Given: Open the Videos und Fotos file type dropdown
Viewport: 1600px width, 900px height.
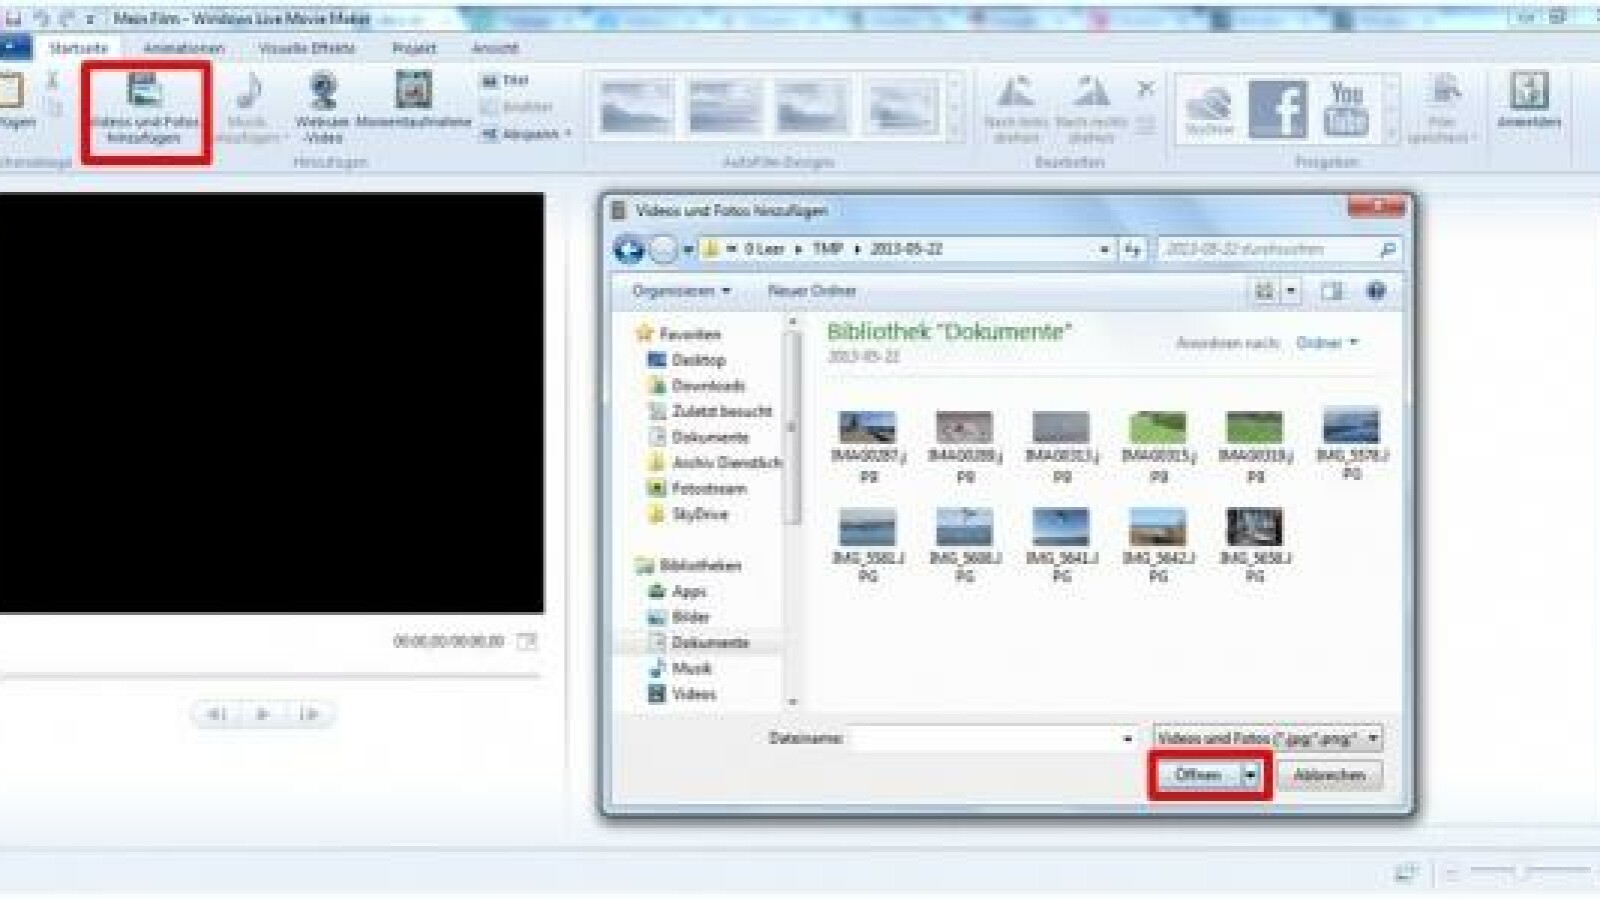Looking at the screenshot, I should [x=1268, y=738].
